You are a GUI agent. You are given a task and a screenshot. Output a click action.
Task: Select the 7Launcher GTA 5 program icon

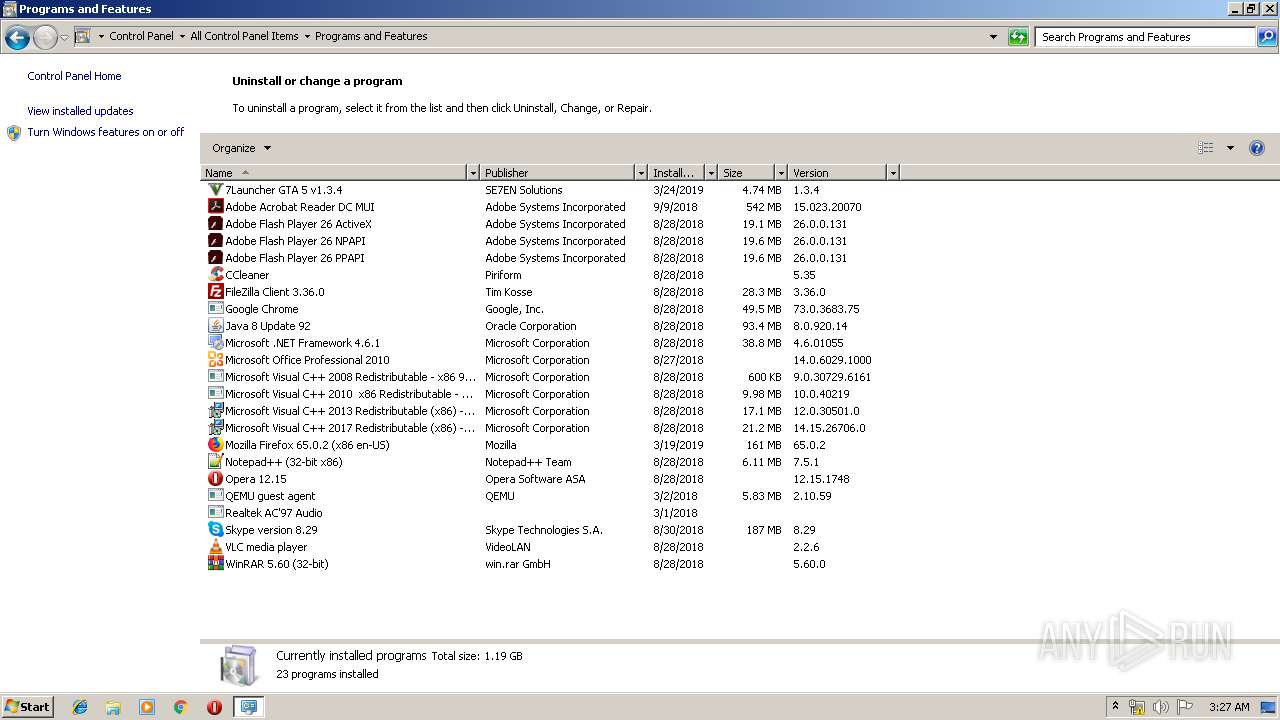(215, 190)
